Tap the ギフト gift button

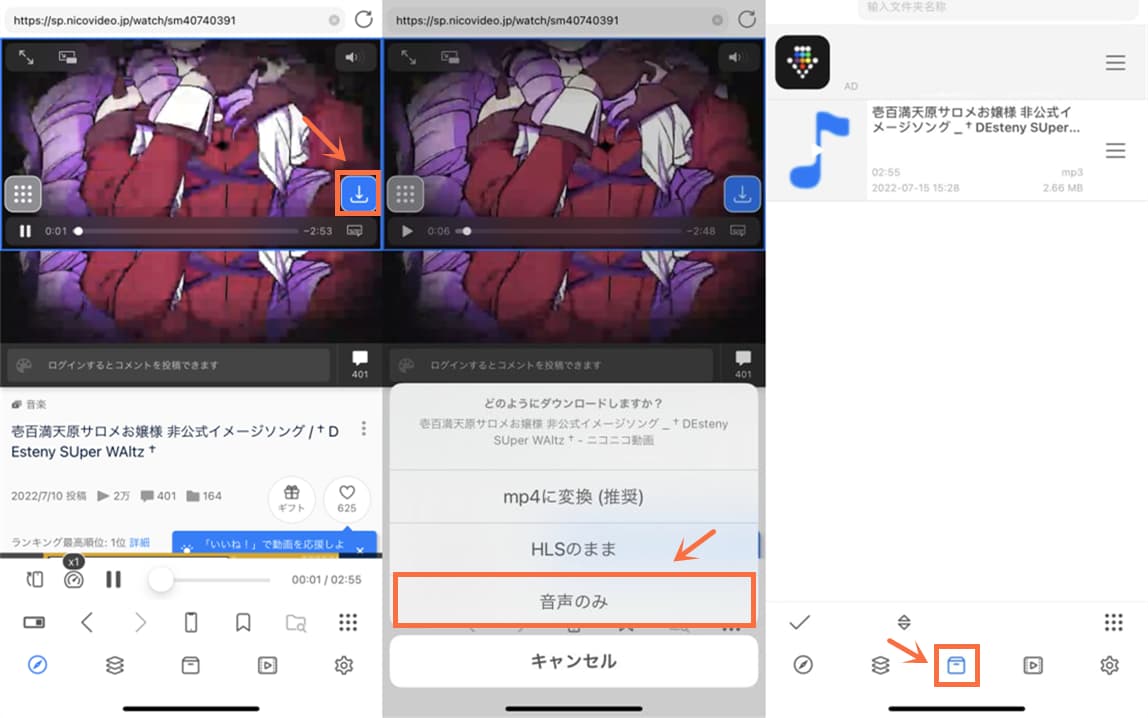291,498
